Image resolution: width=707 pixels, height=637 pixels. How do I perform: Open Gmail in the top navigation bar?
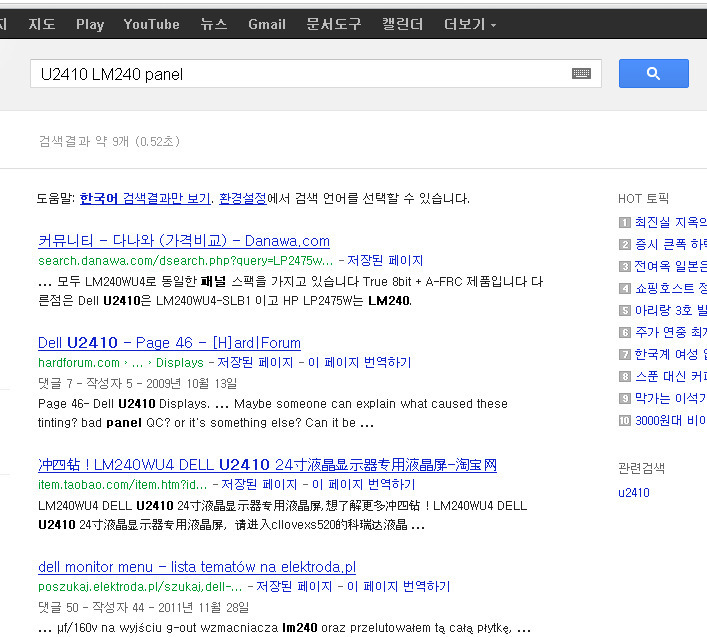tap(267, 24)
